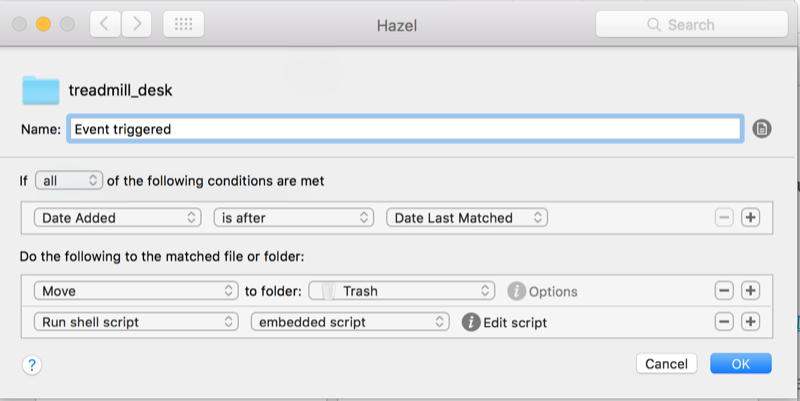Click the rule notes icon beside Name
The width and height of the screenshot is (800, 401).
[761, 129]
